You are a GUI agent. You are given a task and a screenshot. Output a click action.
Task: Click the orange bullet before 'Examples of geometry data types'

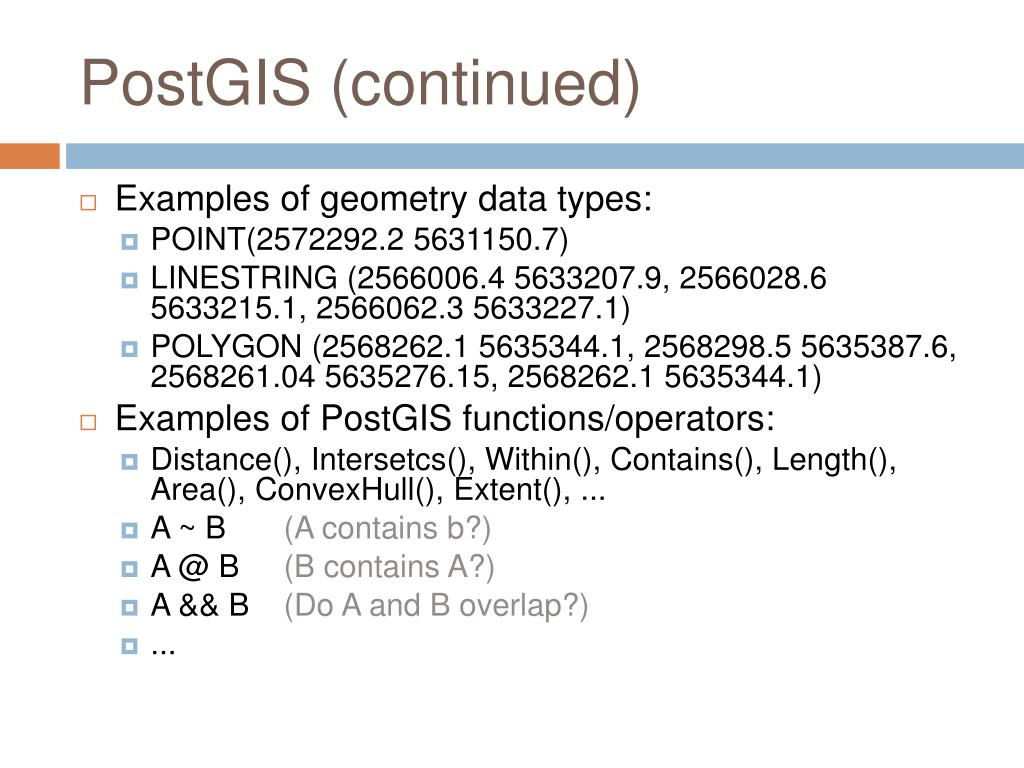88,202
